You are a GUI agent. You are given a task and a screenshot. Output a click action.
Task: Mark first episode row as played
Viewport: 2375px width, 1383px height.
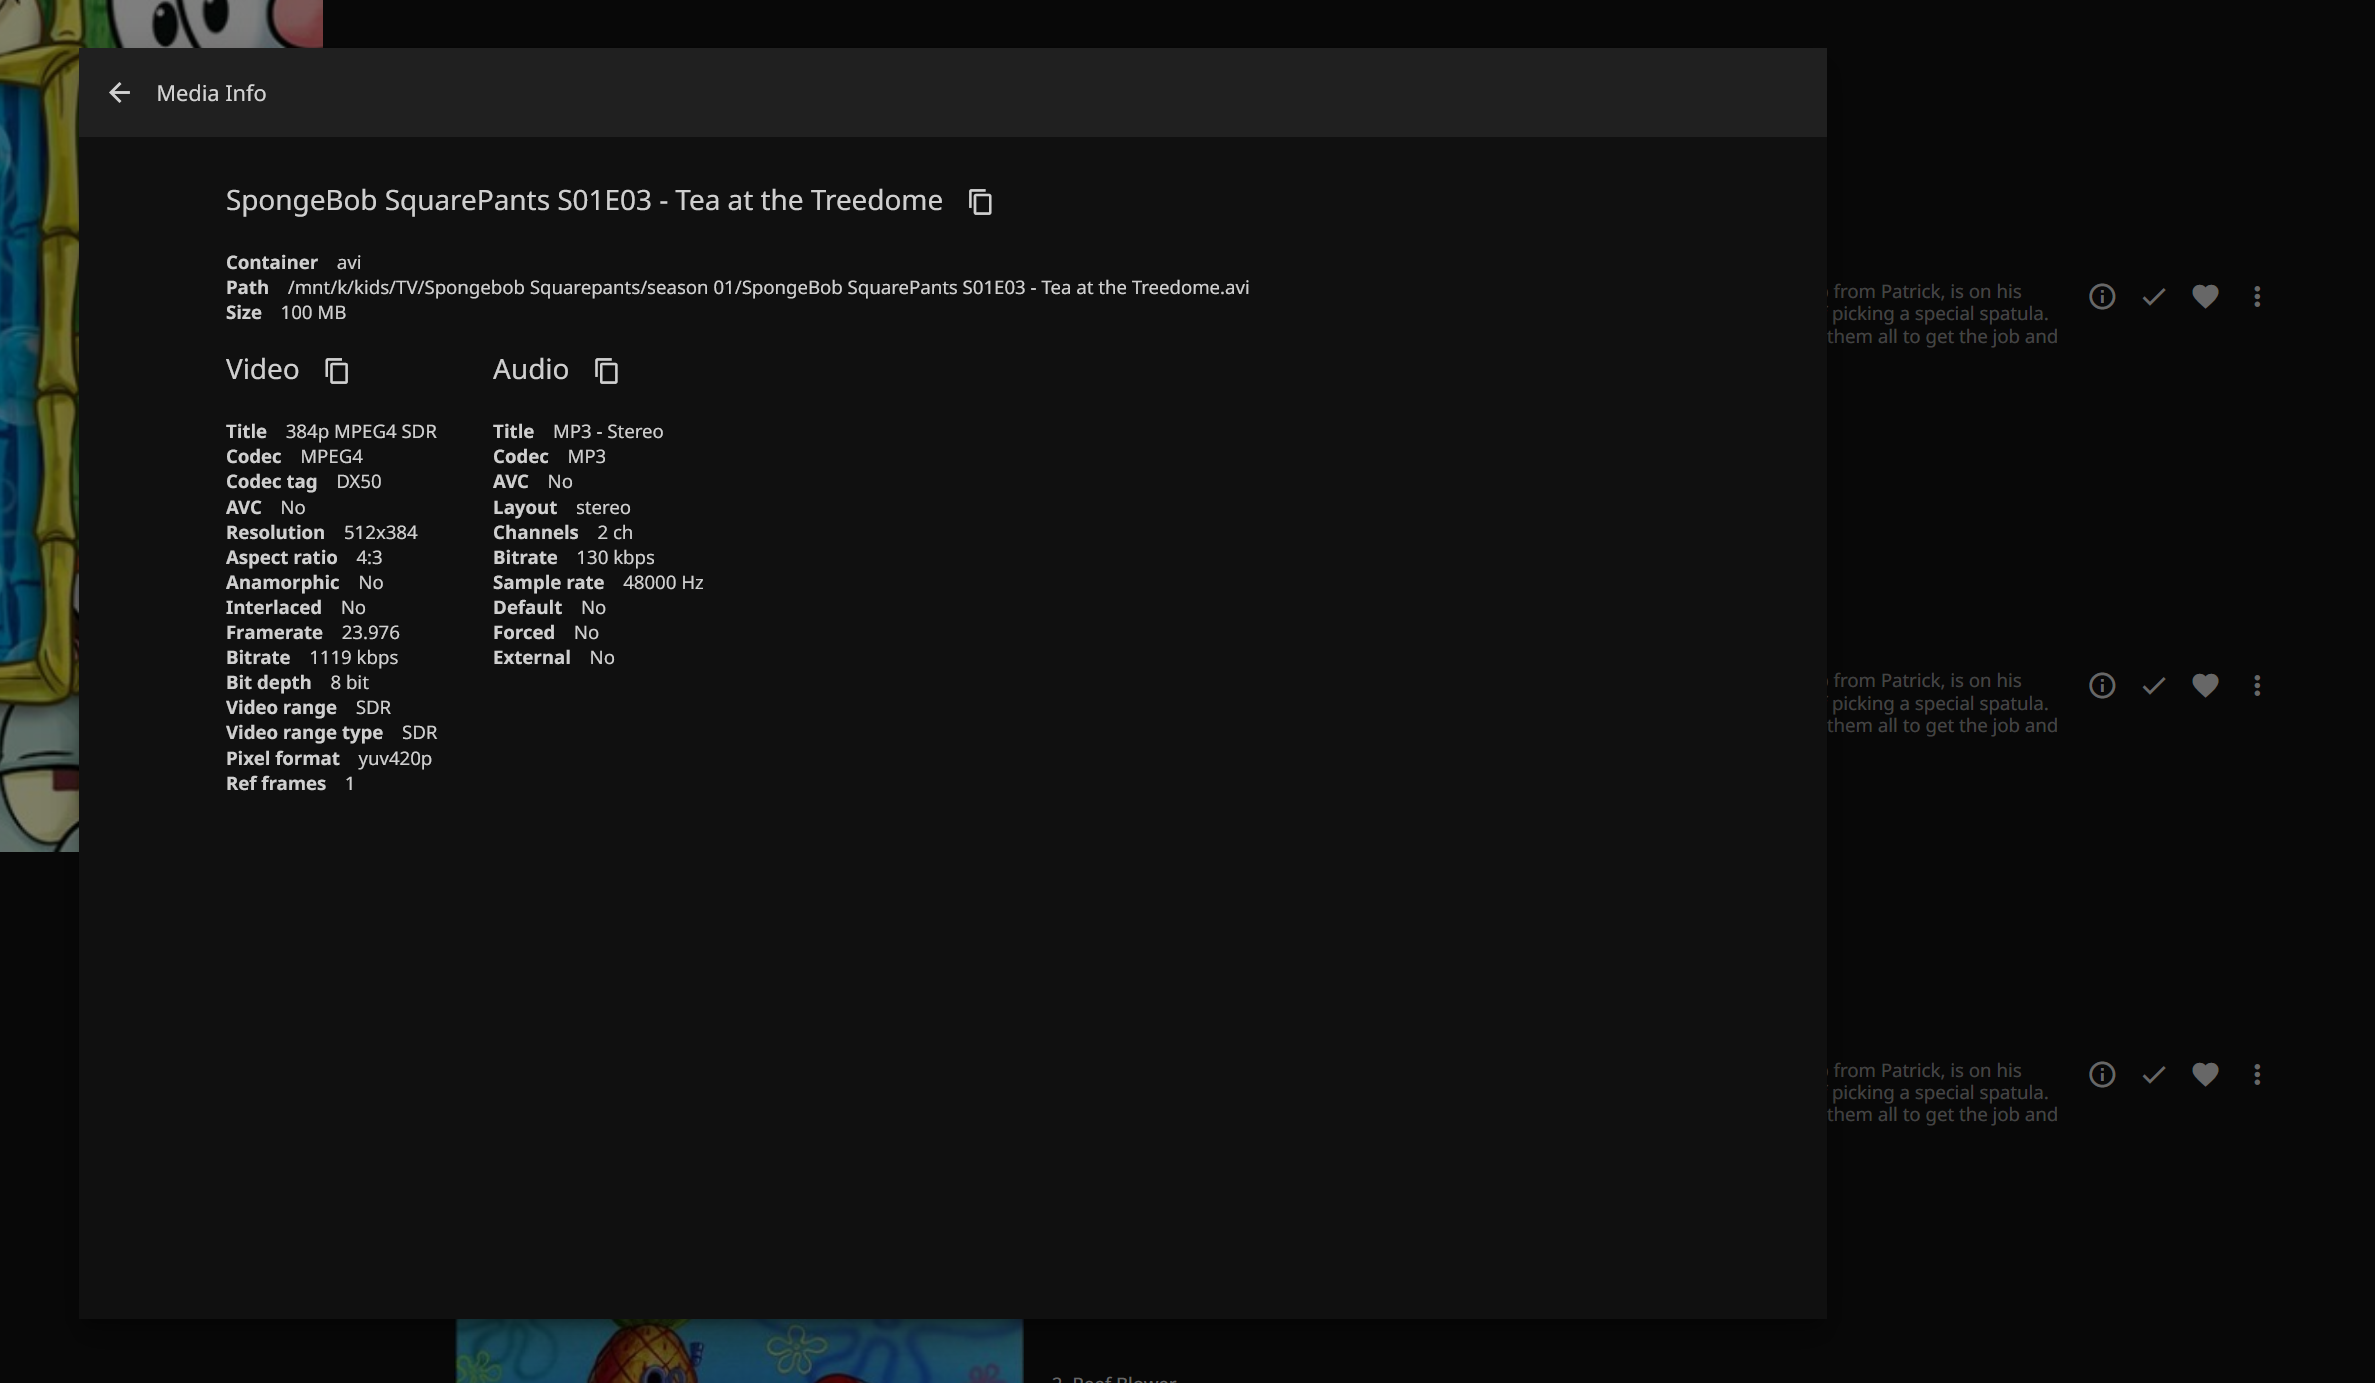[2154, 297]
